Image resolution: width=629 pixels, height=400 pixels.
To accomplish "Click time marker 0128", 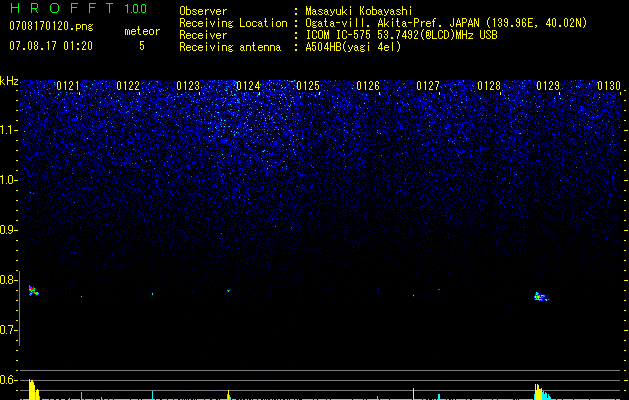I will [x=489, y=86].
